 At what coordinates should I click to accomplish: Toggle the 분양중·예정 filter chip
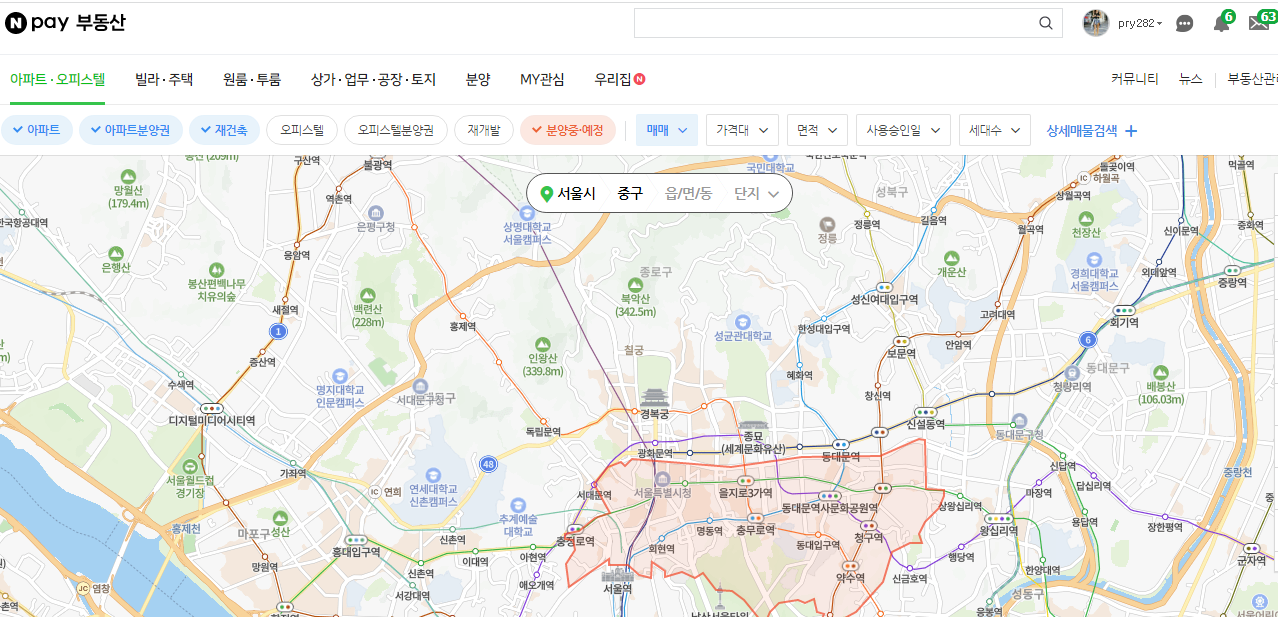567,130
